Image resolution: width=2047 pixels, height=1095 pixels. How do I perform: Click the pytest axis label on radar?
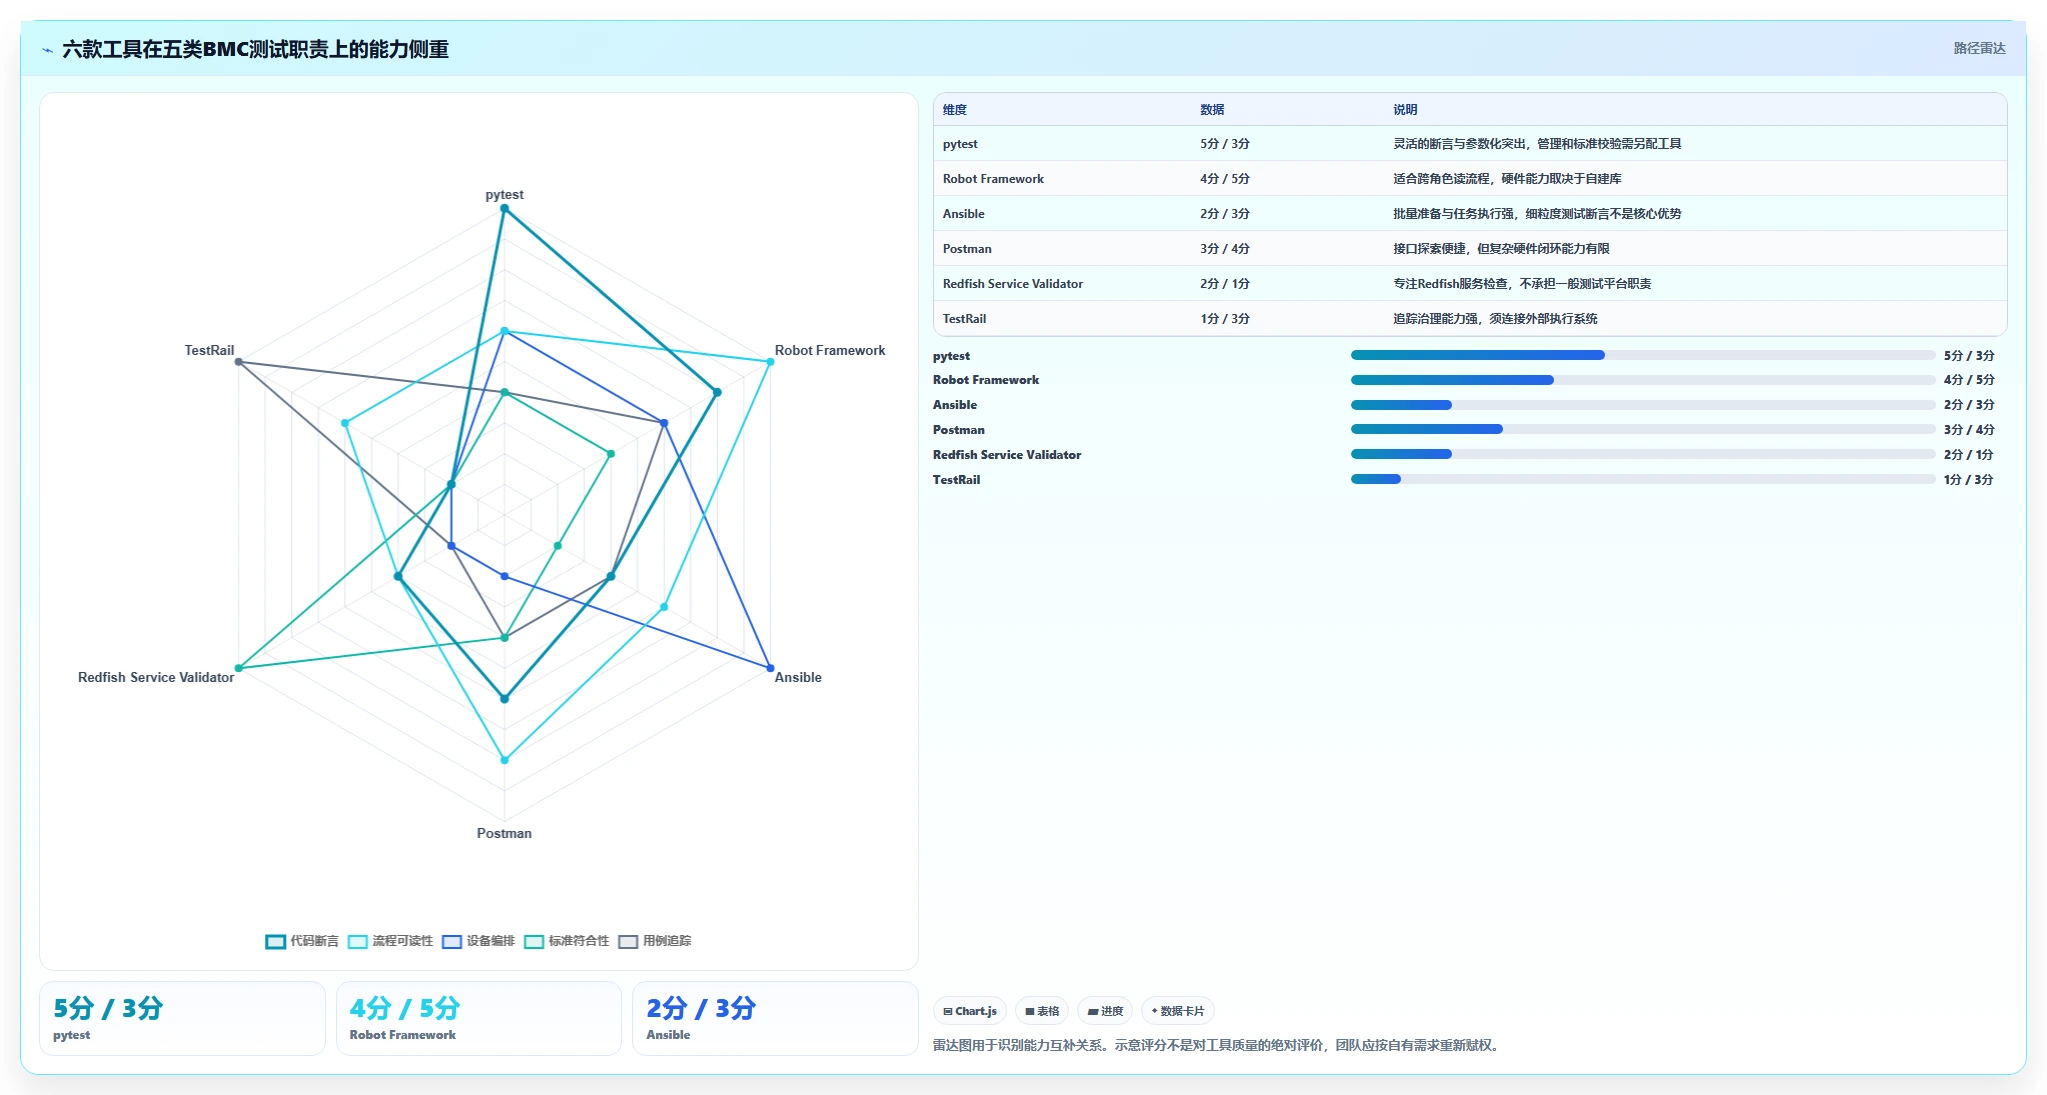(504, 195)
